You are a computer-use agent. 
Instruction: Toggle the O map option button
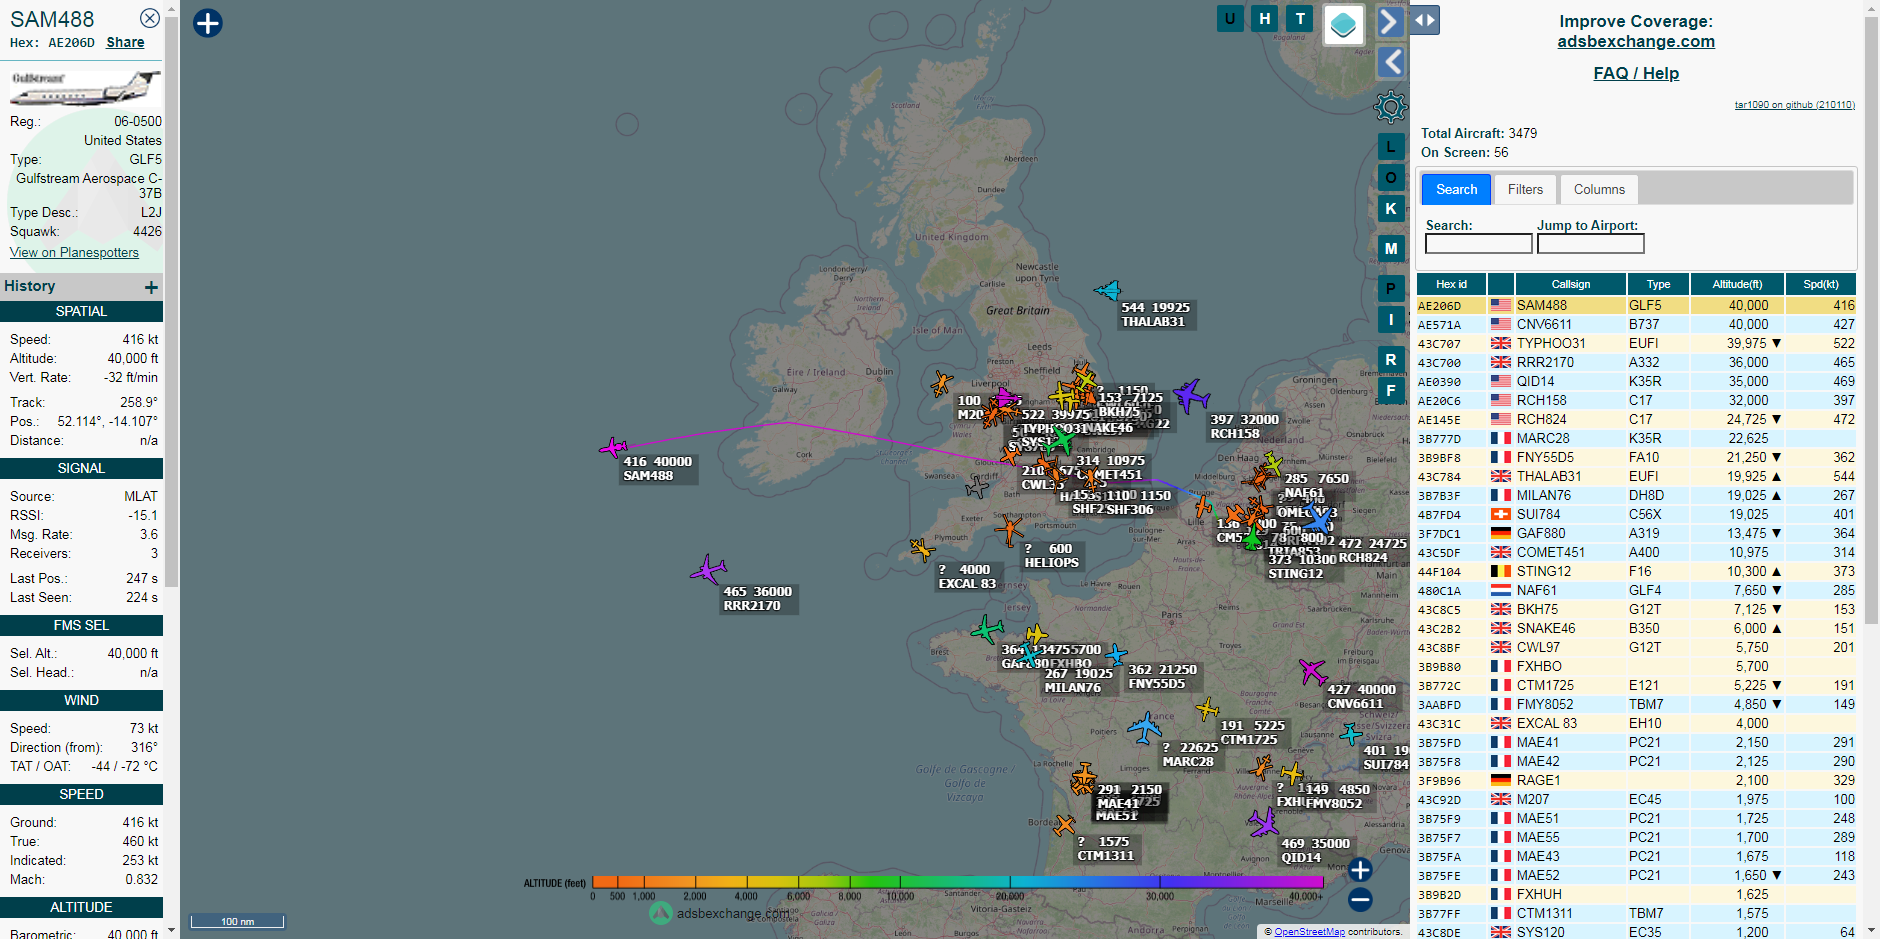pos(1391,178)
